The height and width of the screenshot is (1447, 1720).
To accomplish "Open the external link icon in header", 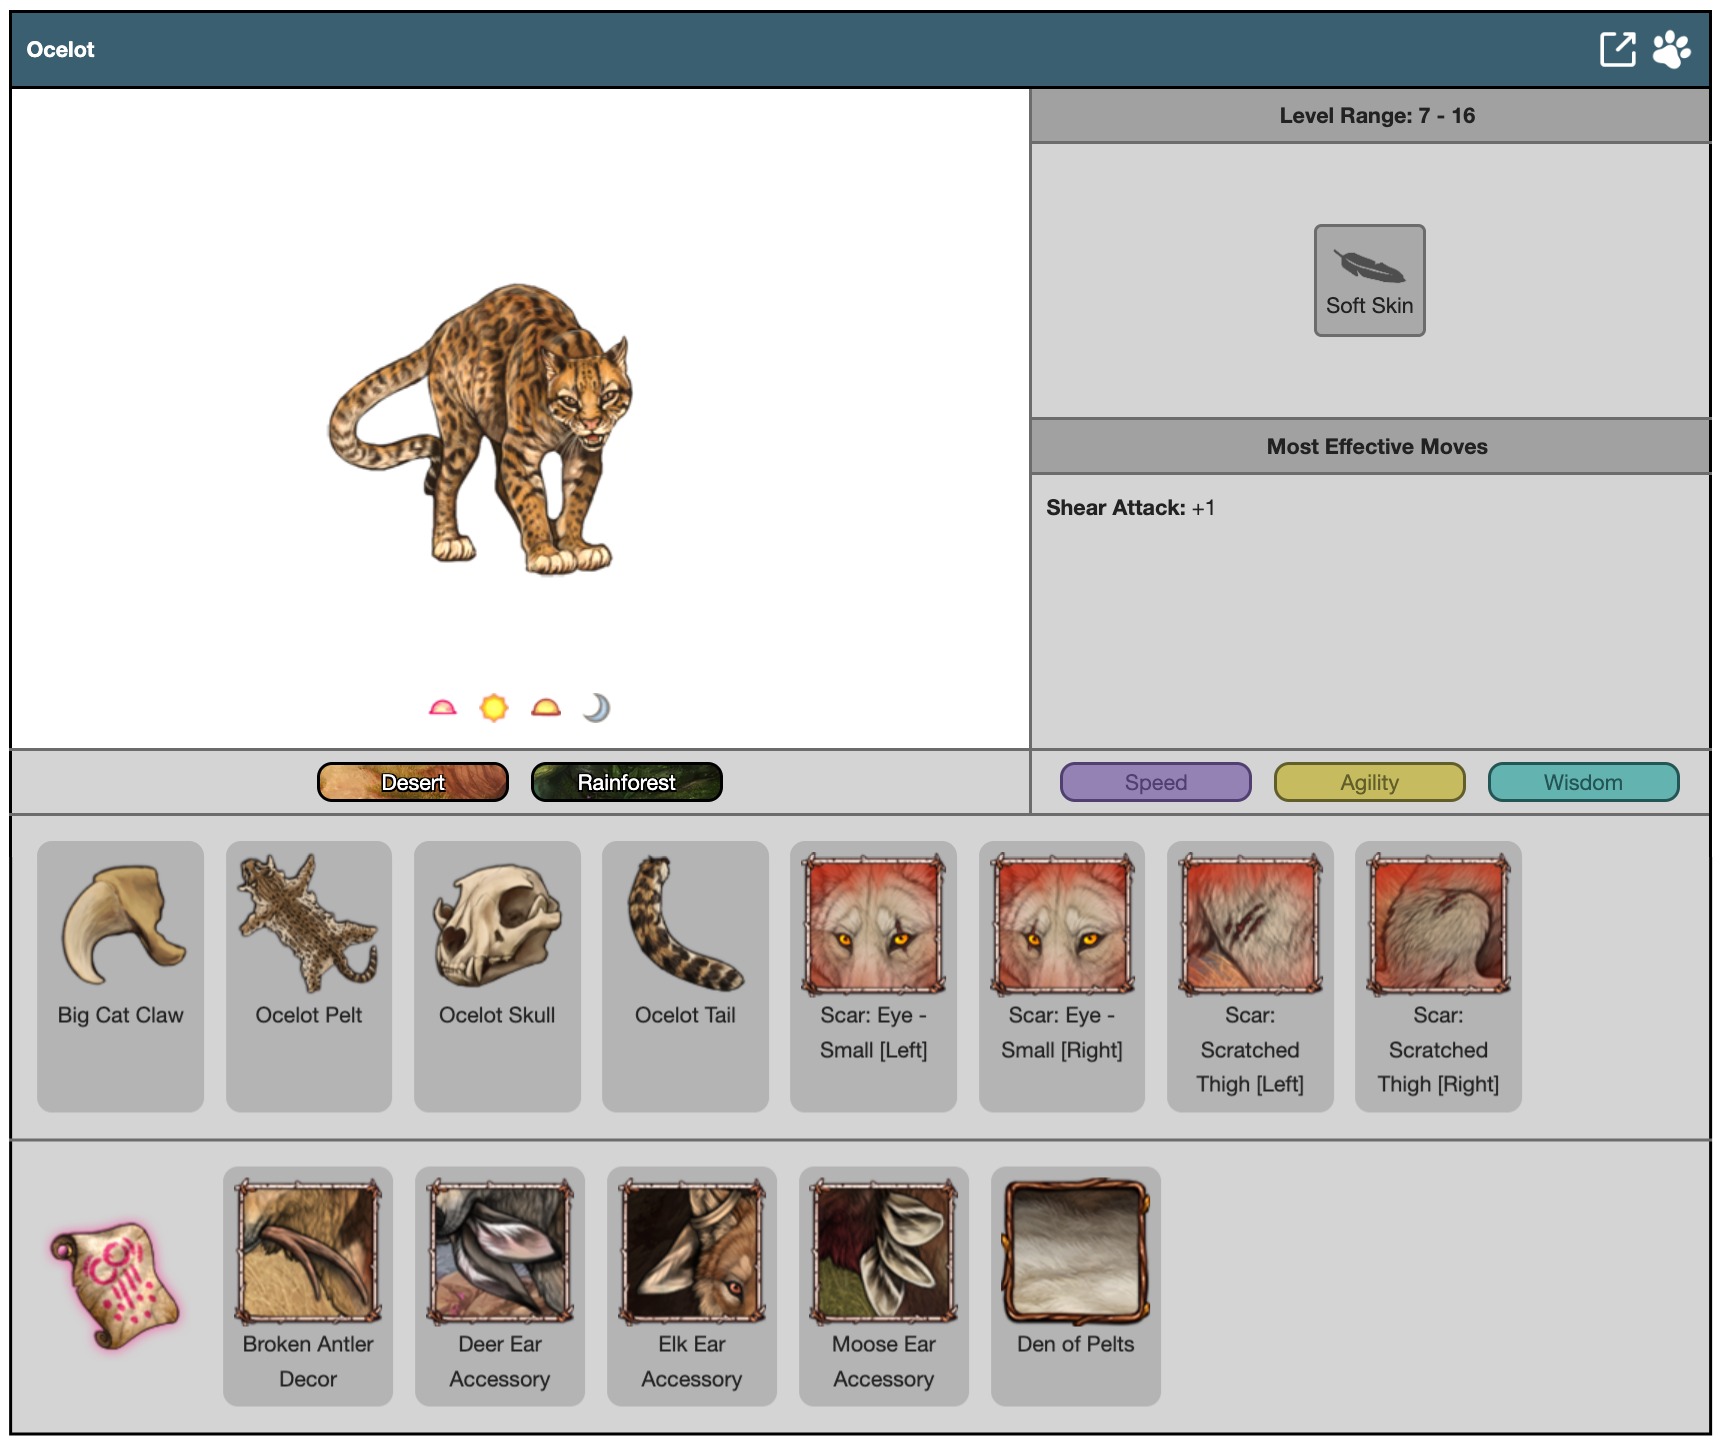I will pos(1617,49).
